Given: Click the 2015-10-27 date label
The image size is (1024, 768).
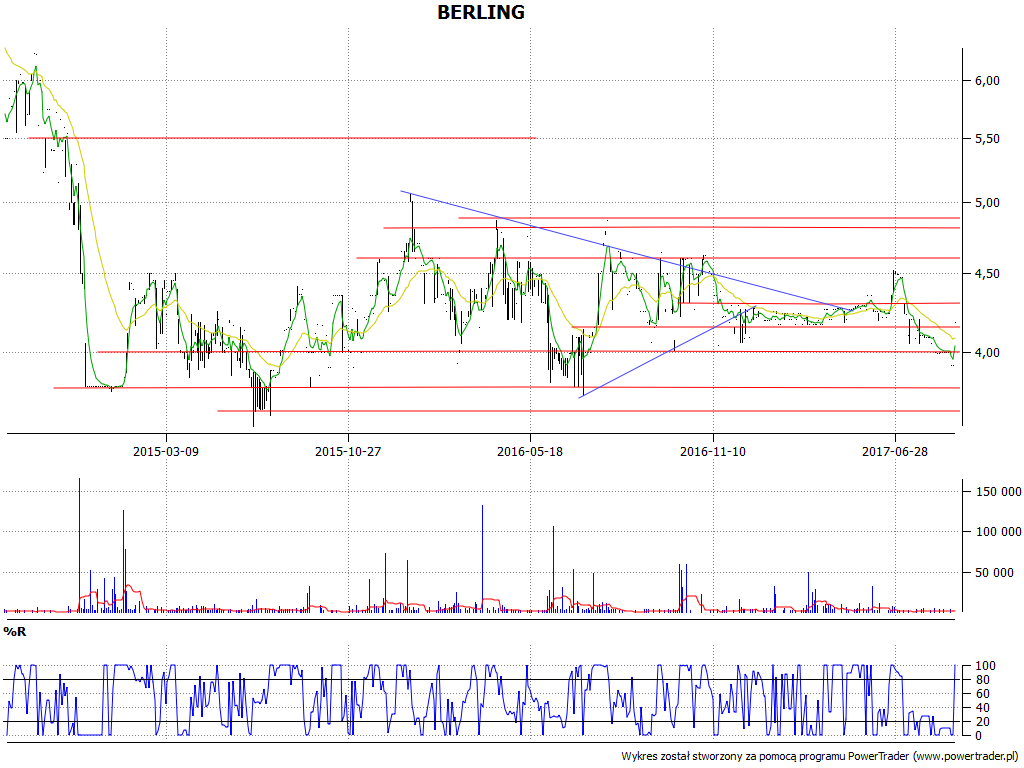Looking at the screenshot, I should [348, 451].
